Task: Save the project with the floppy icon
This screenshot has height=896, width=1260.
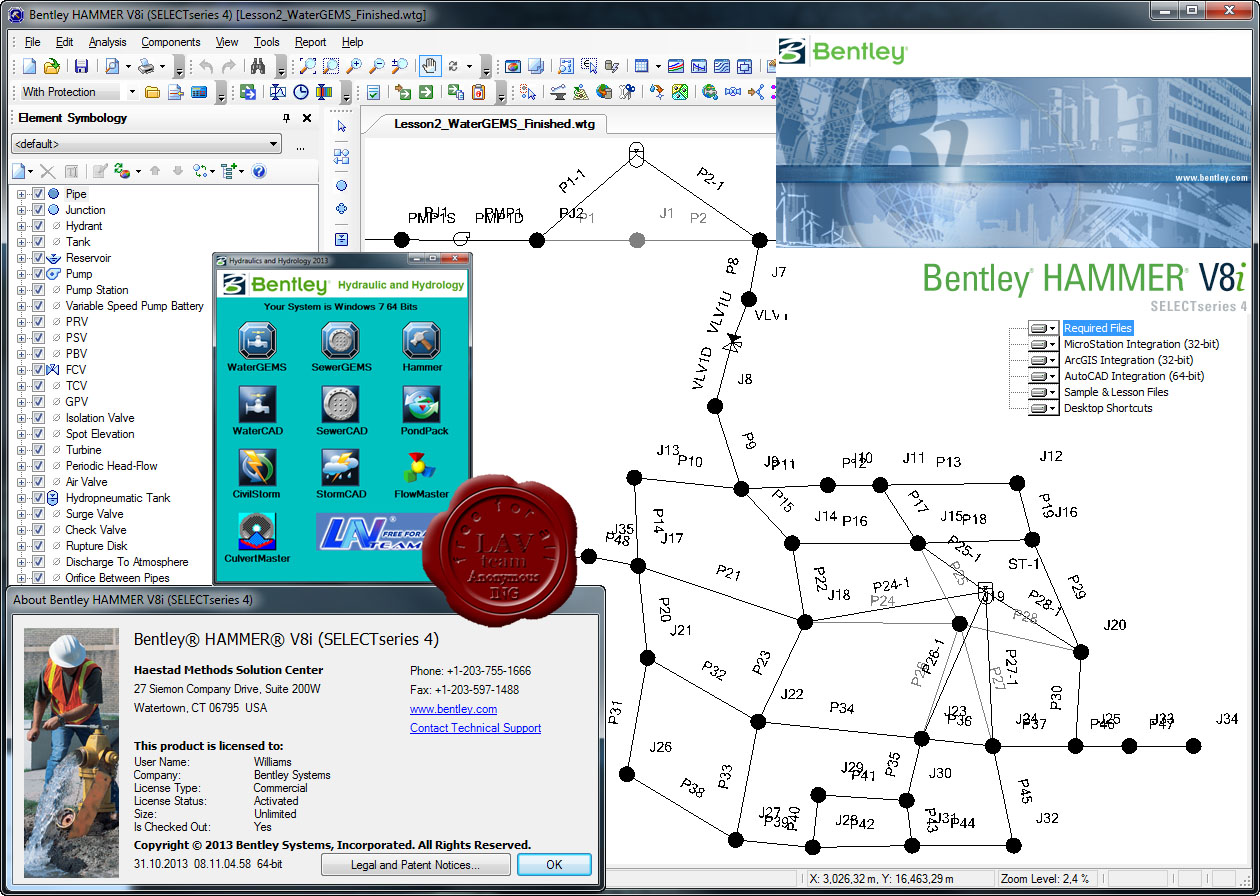Action: (x=81, y=67)
